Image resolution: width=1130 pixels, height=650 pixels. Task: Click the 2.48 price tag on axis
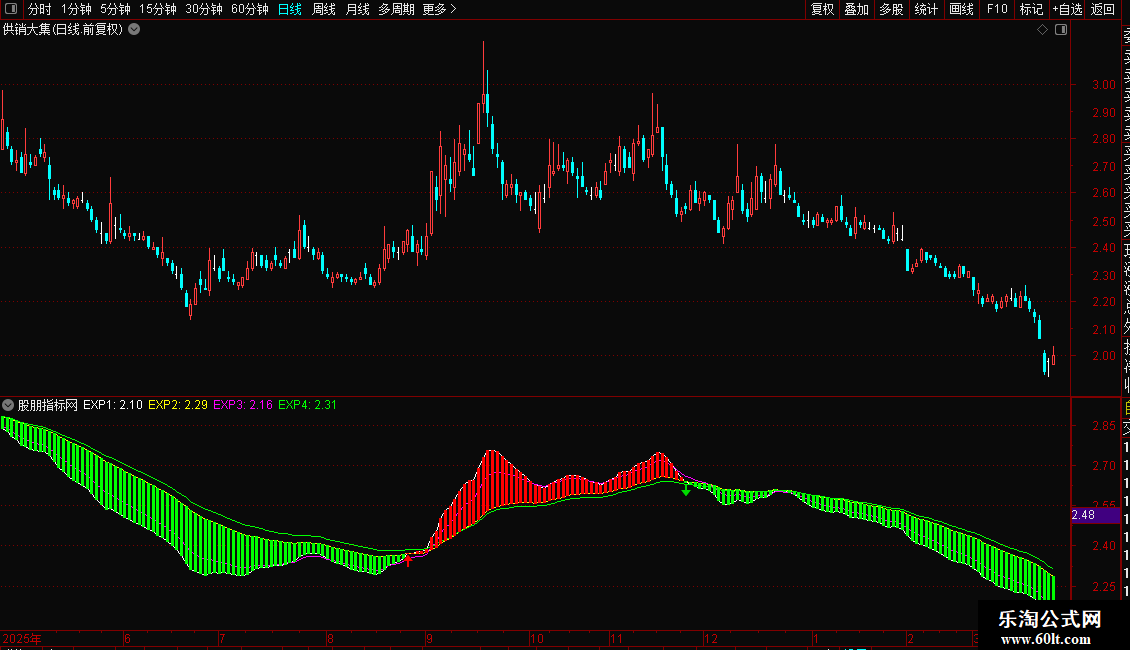click(1095, 515)
